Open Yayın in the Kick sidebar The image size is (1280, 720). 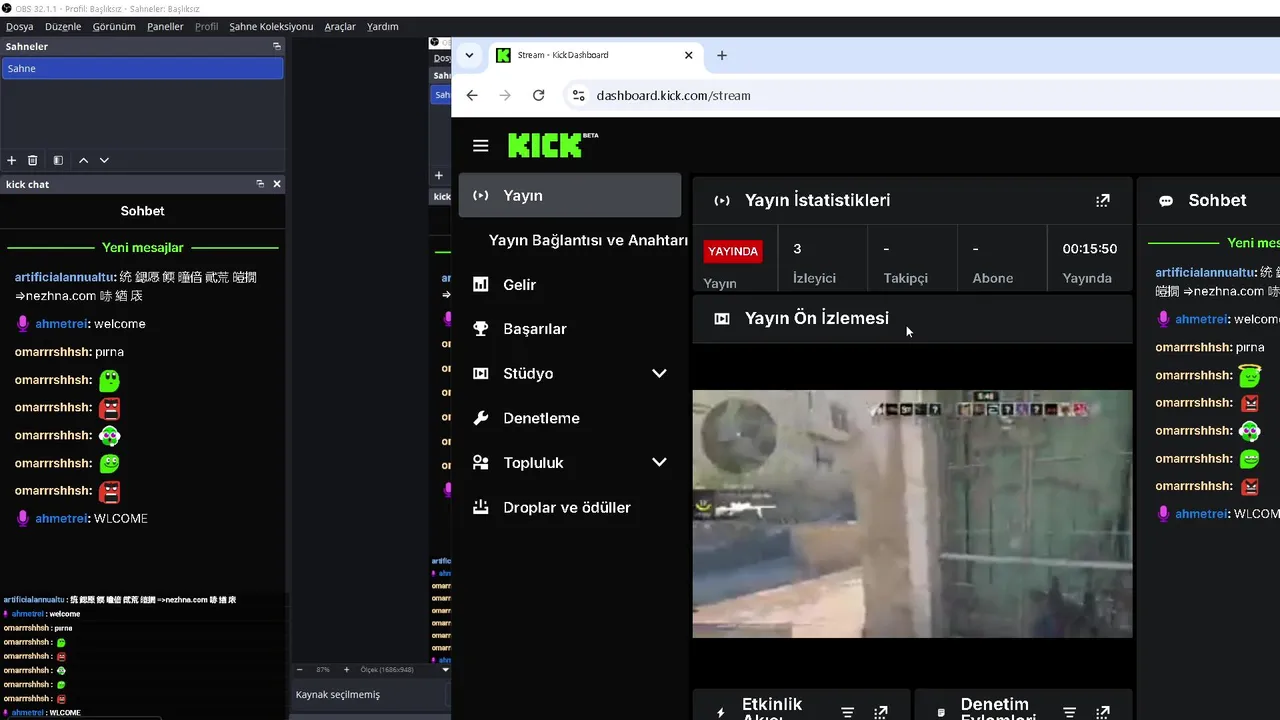click(570, 195)
